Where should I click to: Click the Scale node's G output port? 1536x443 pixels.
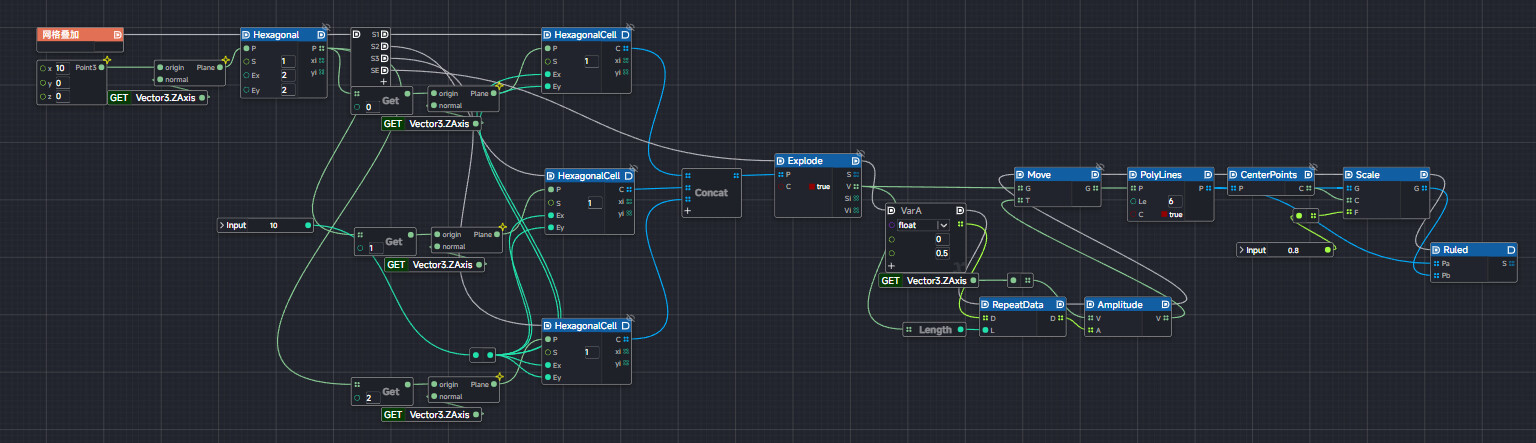click(1422, 188)
